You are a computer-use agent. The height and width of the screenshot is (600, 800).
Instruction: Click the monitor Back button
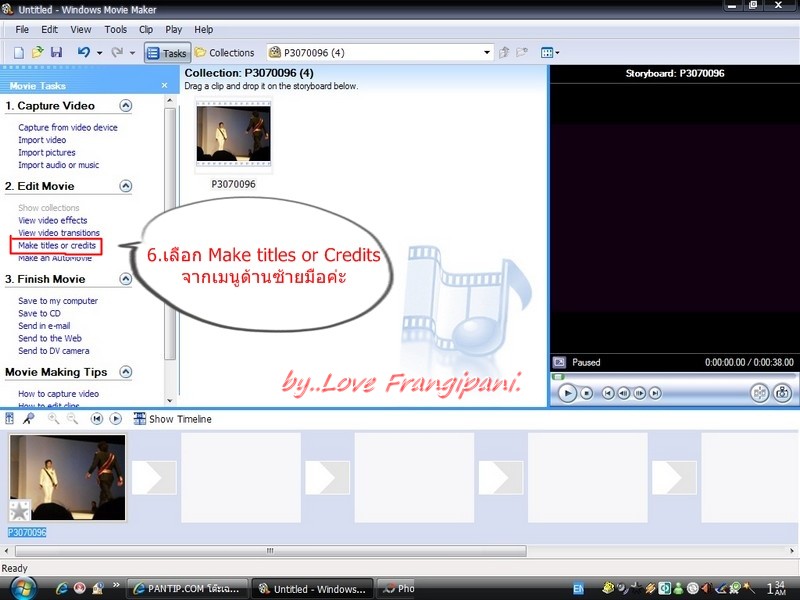607,393
